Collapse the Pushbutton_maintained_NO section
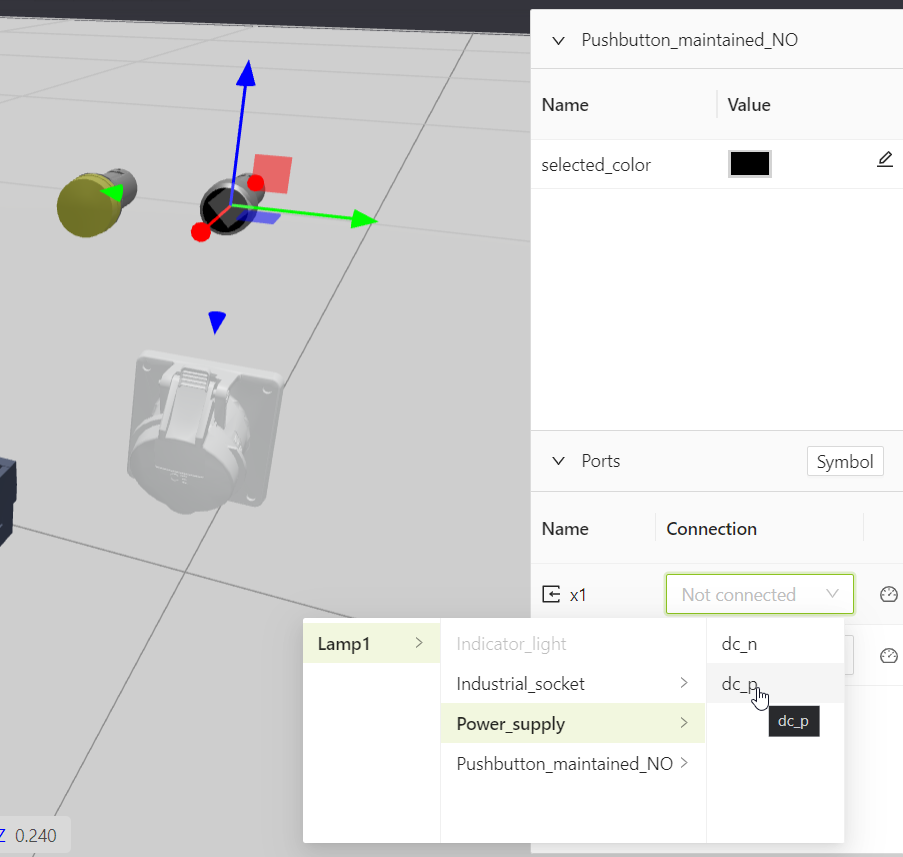903x857 pixels. 558,40
